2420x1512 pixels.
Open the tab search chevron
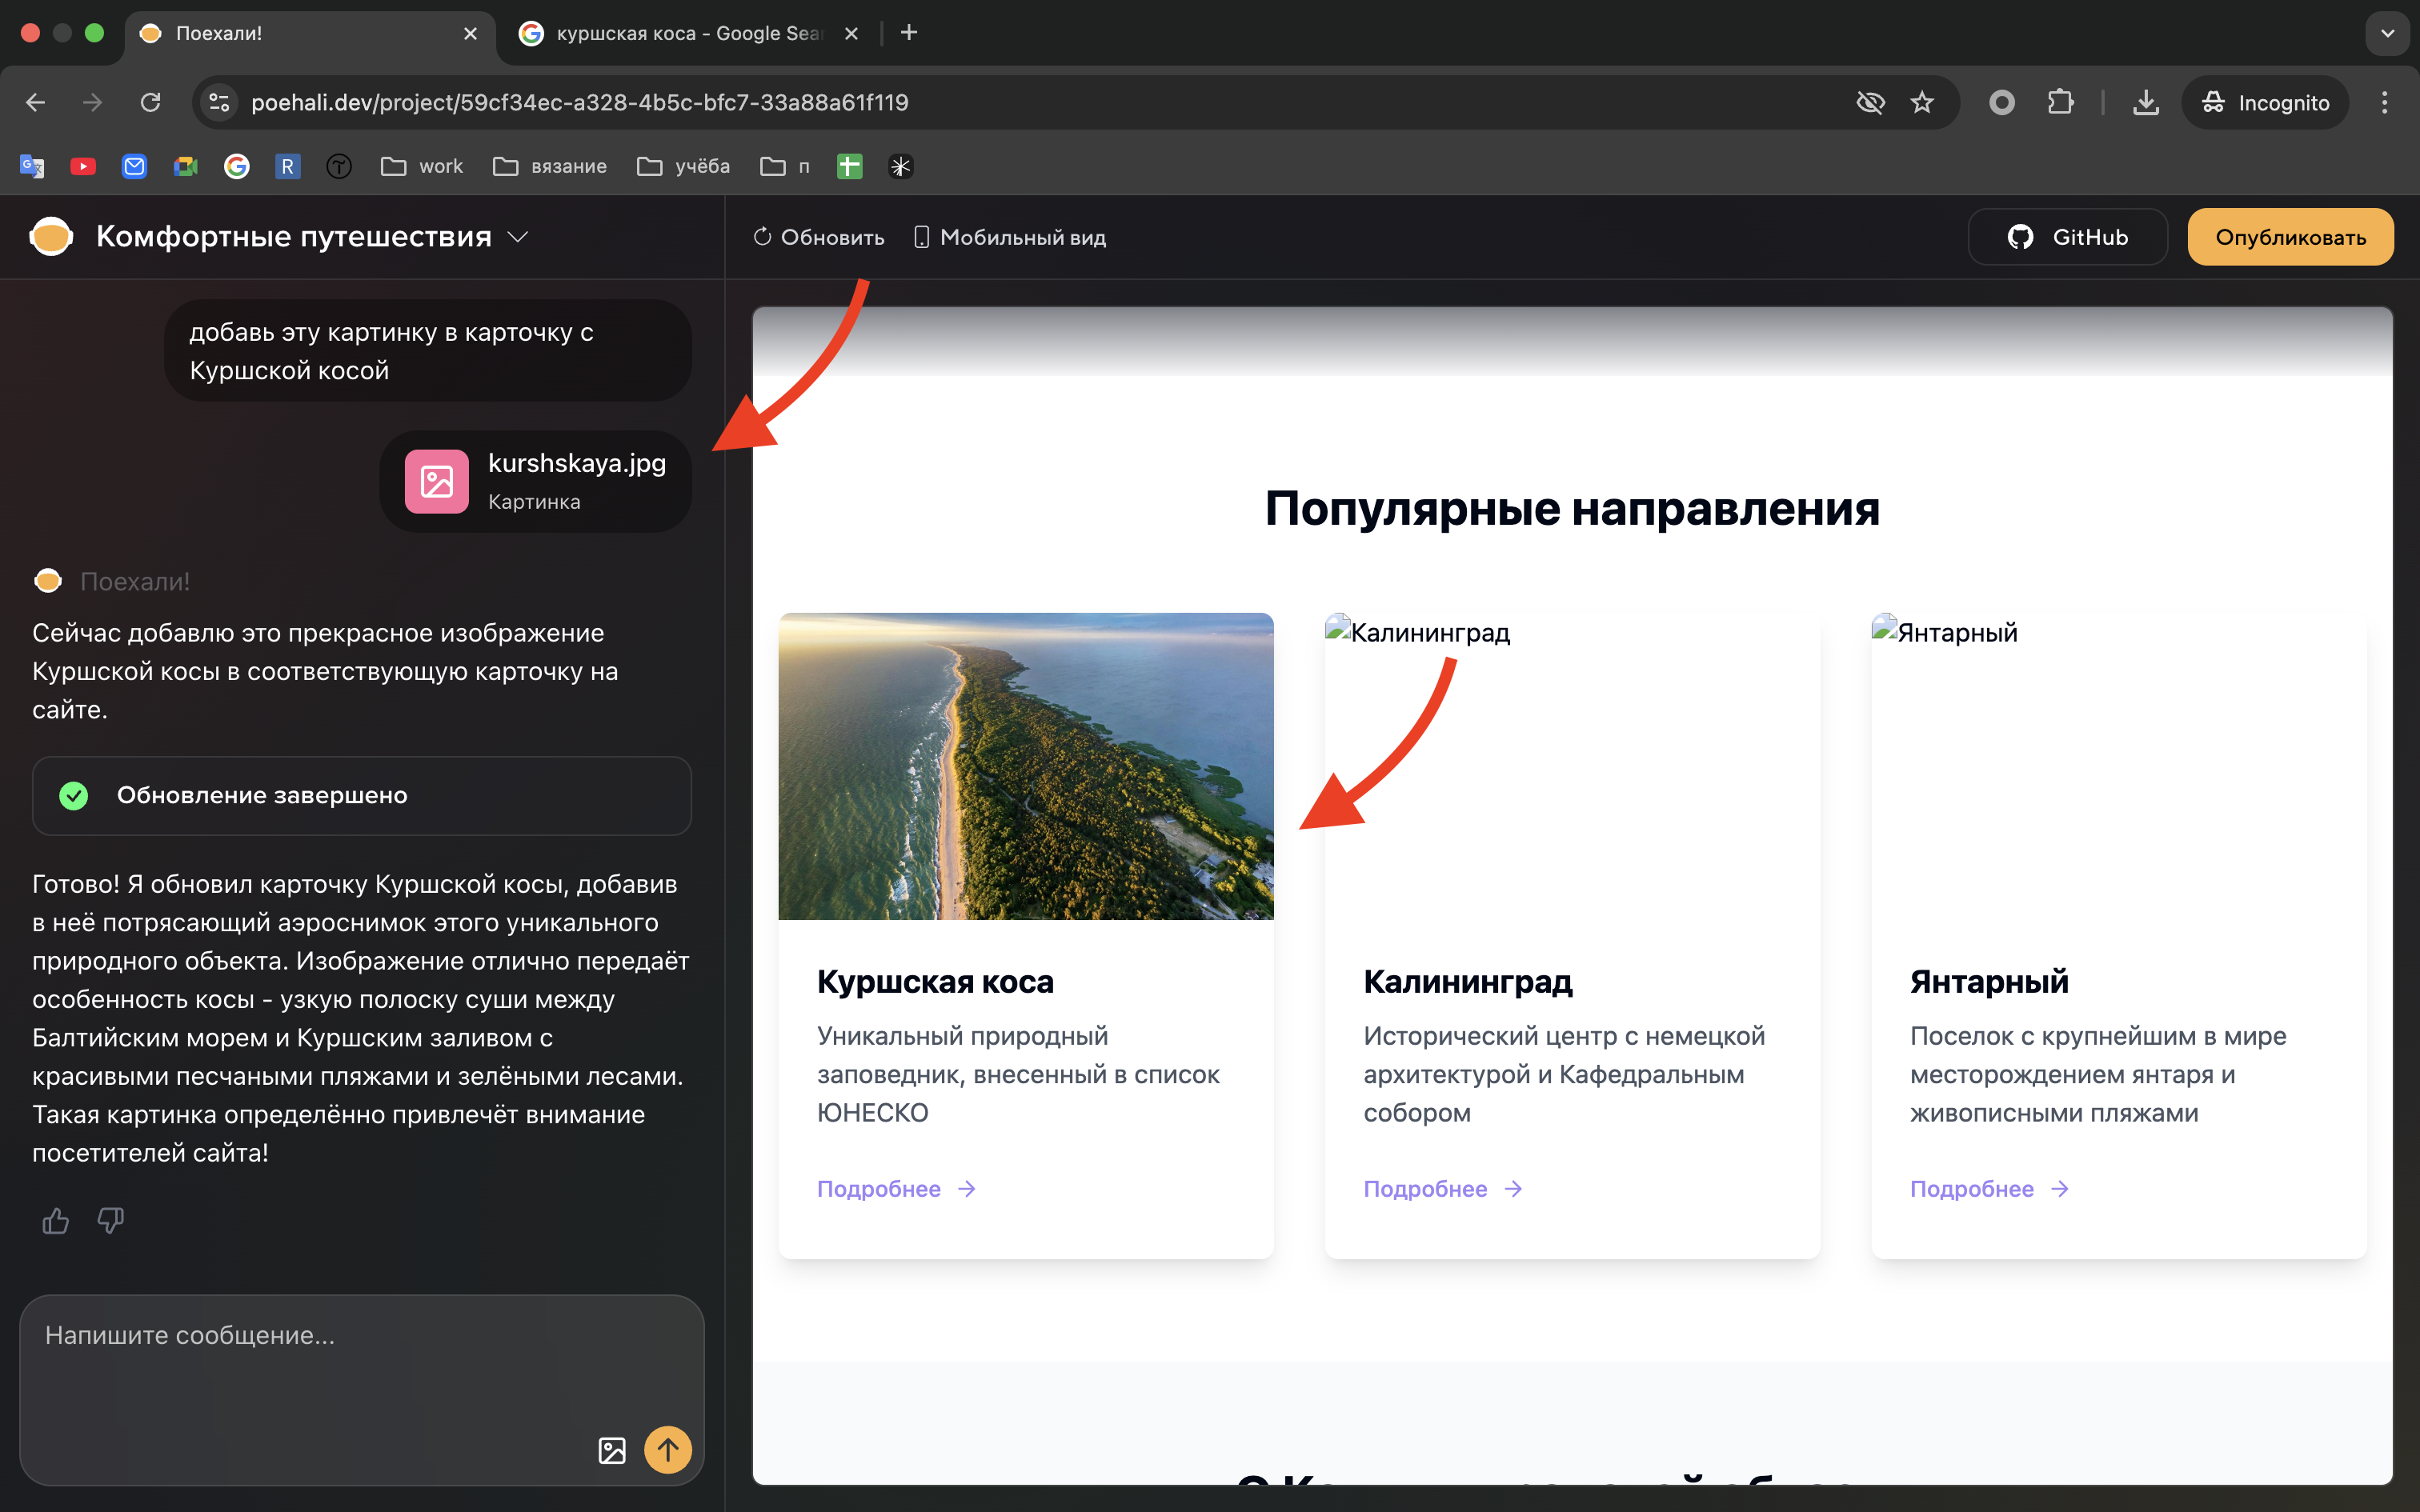tap(2388, 33)
